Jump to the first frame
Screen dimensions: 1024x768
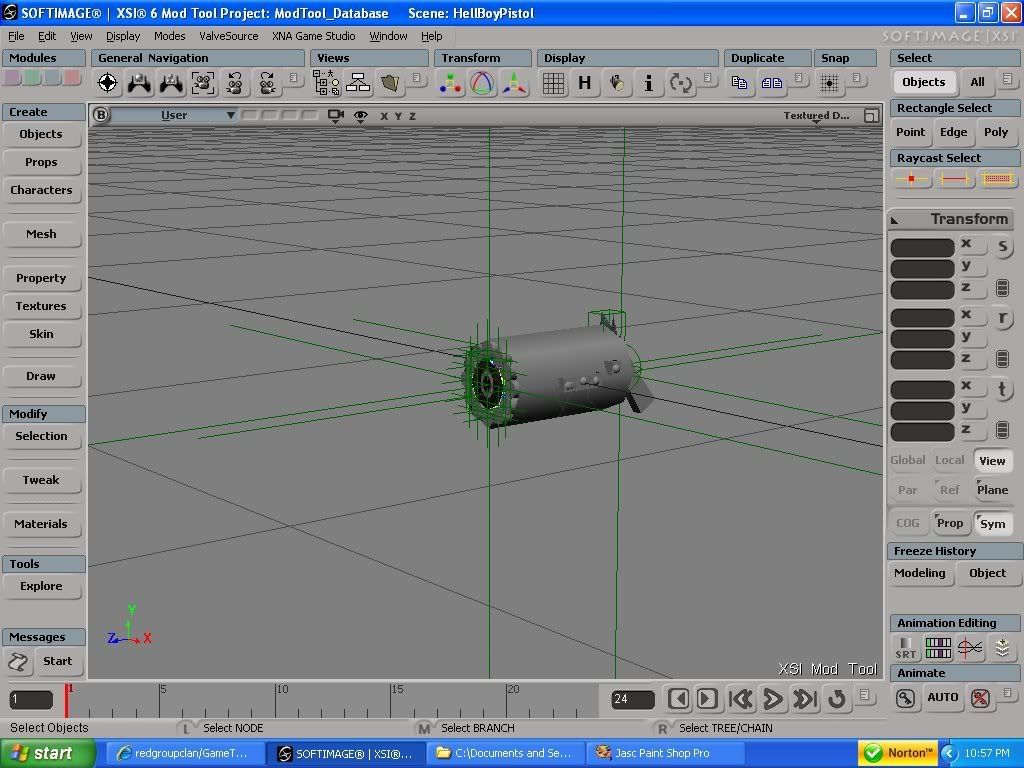pyautogui.click(x=741, y=699)
